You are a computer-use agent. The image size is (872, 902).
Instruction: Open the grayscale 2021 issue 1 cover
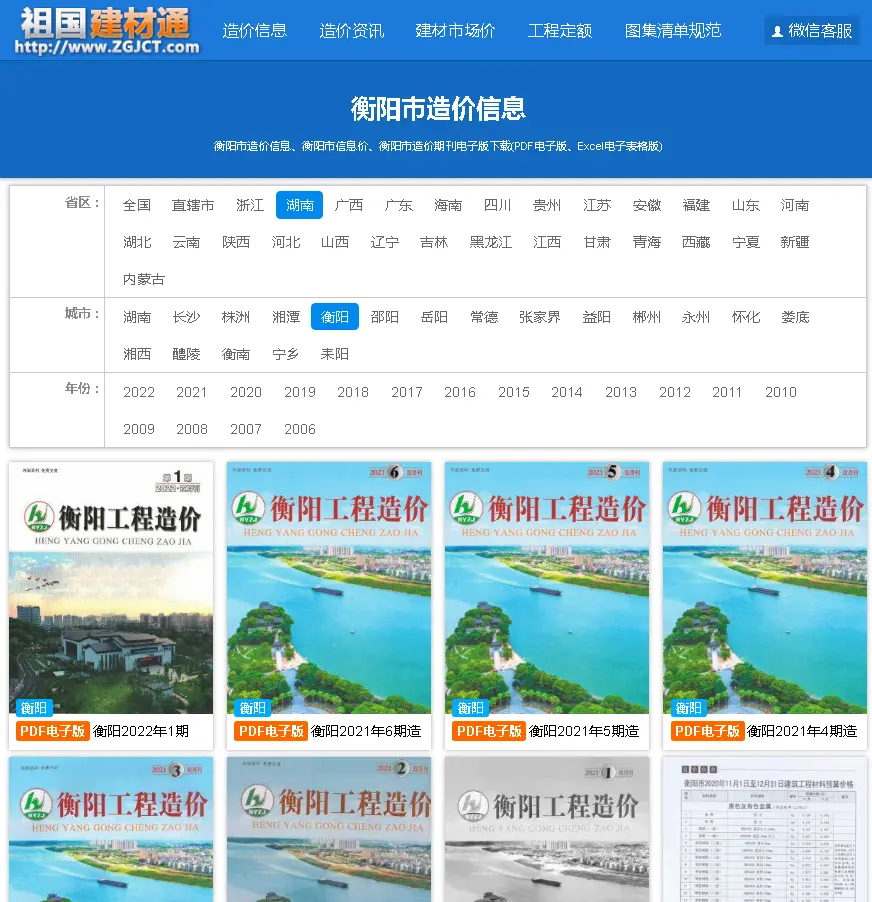(546, 830)
